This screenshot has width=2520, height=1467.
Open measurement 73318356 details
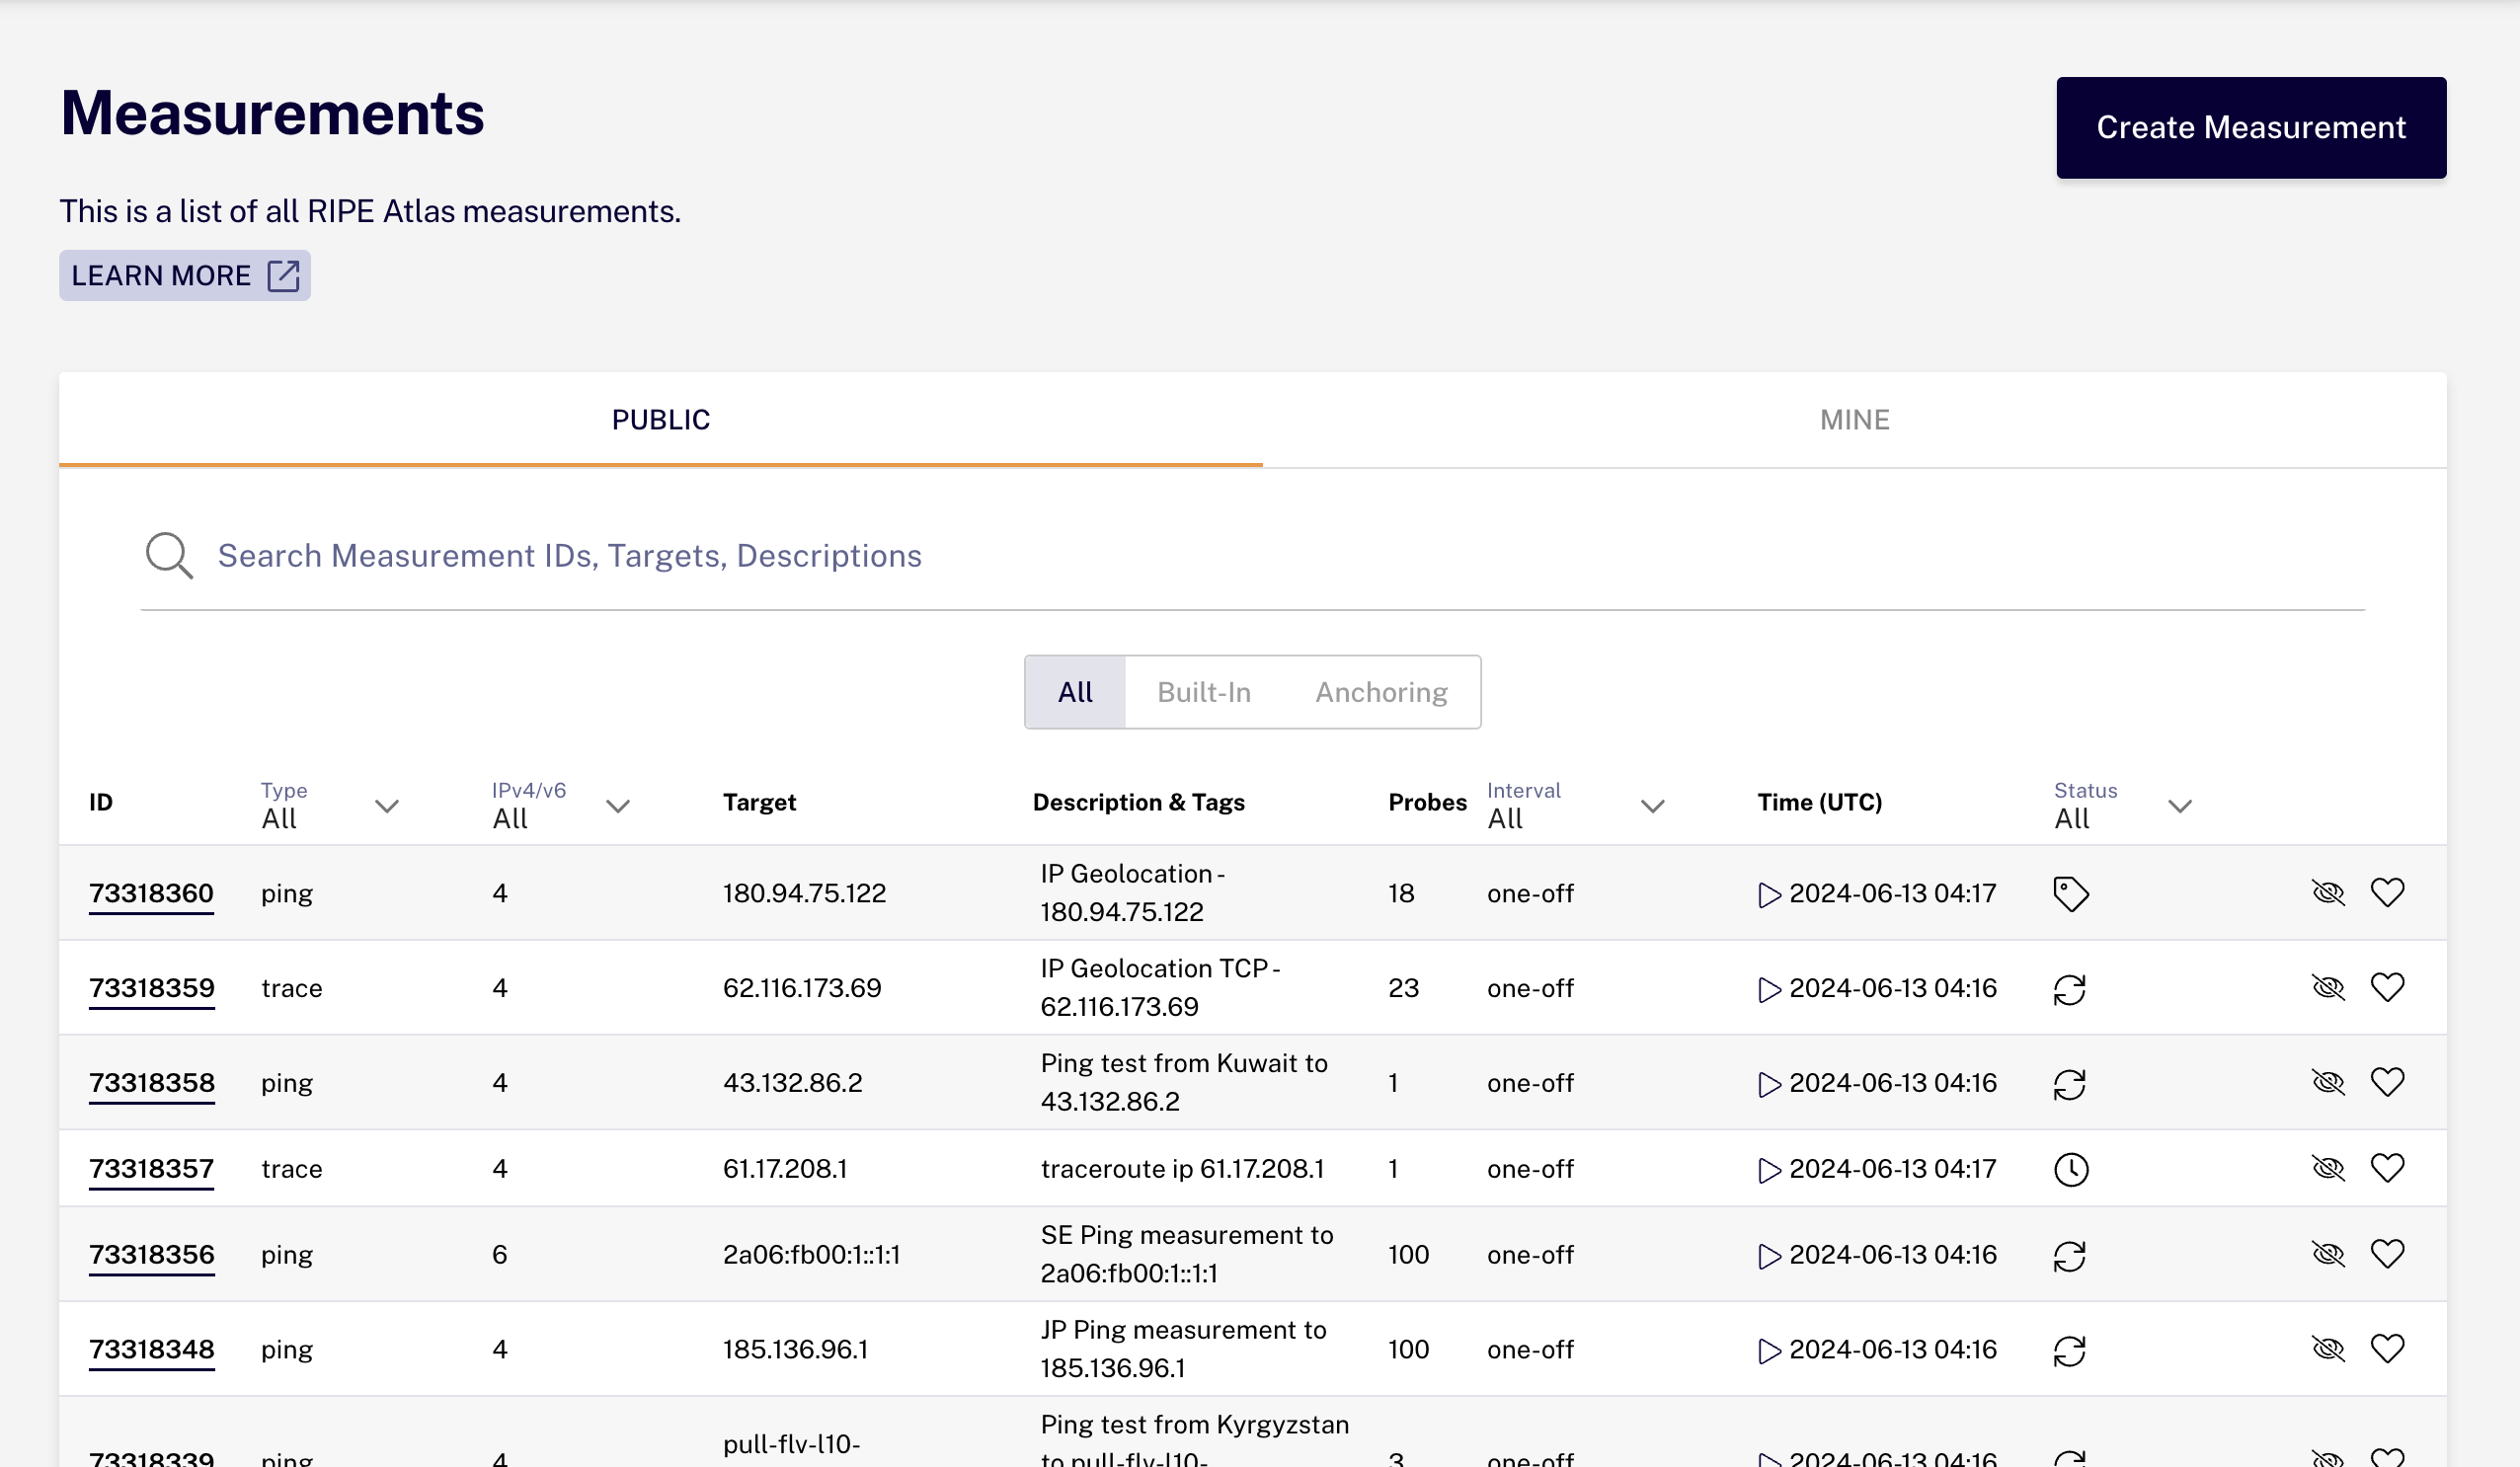tap(151, 1255)
